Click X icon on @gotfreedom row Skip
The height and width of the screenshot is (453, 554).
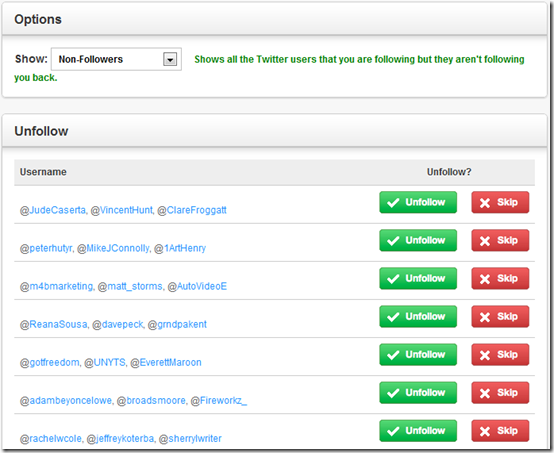(485, 355)
